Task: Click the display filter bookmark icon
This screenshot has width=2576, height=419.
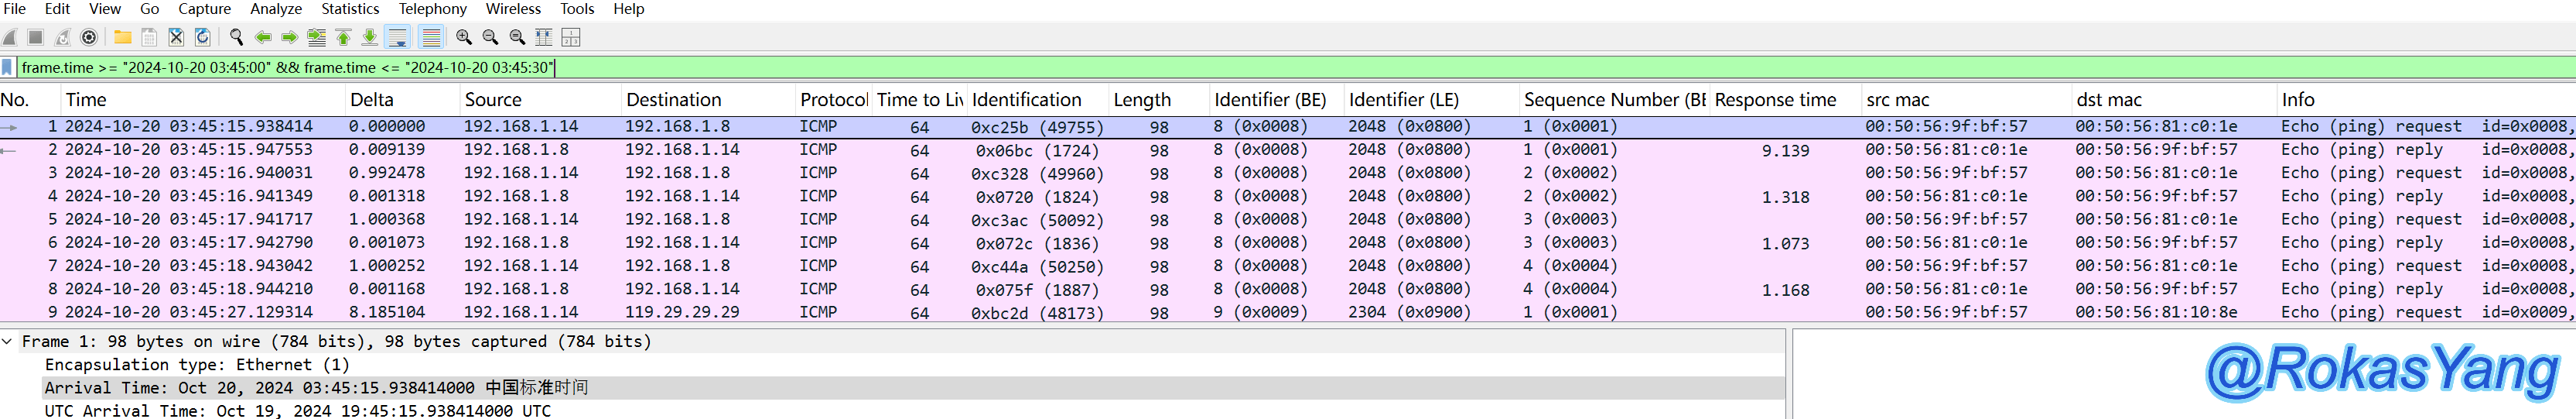Action: pos(8,67)
